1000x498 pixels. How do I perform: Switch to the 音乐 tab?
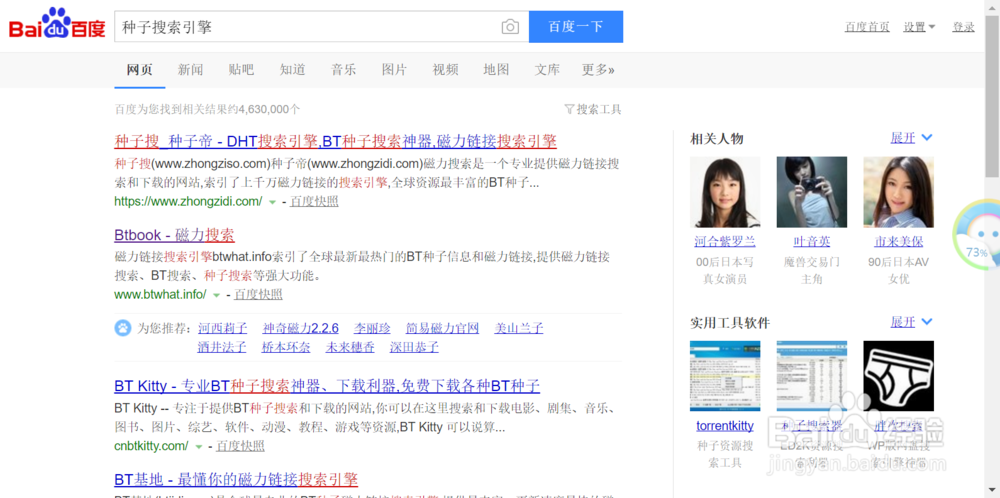343,70
